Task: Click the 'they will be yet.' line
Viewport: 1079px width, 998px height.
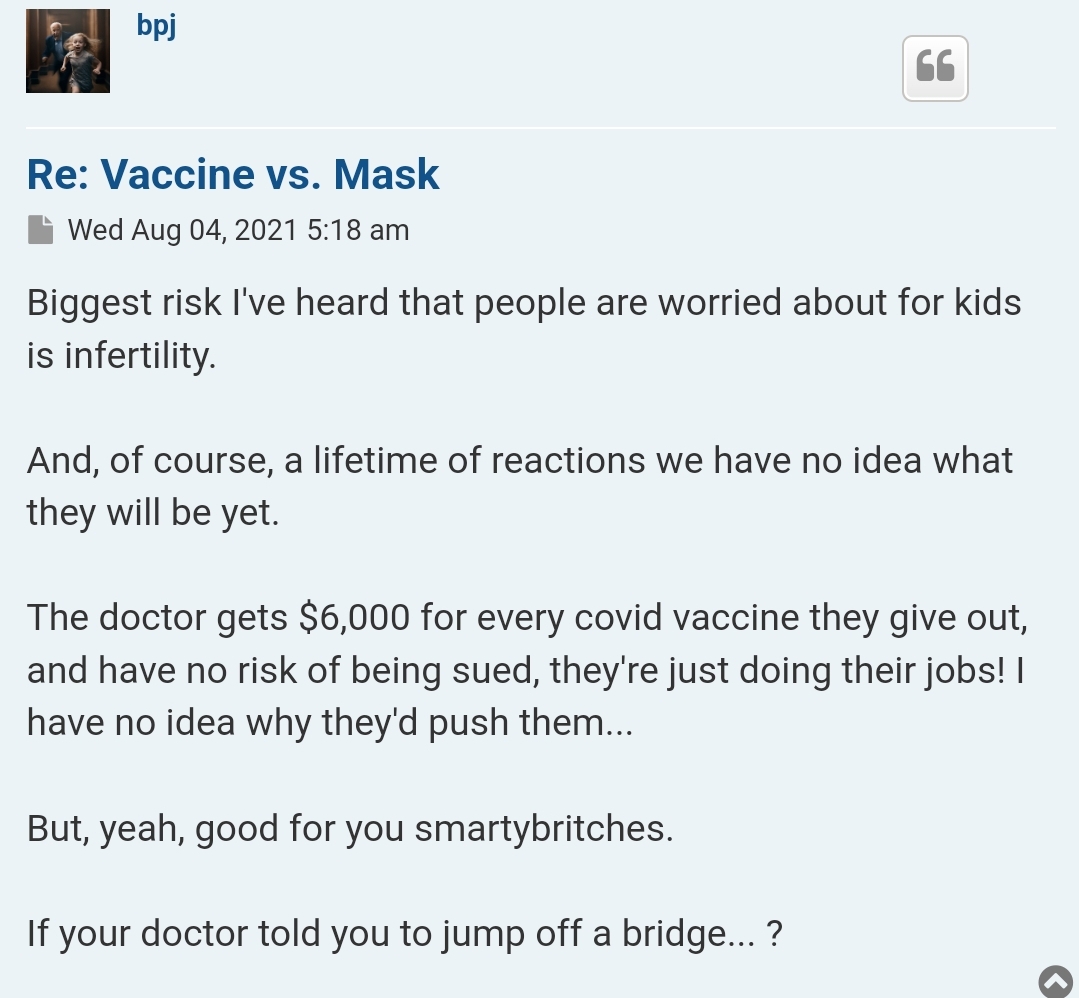Action: point(153,513)
